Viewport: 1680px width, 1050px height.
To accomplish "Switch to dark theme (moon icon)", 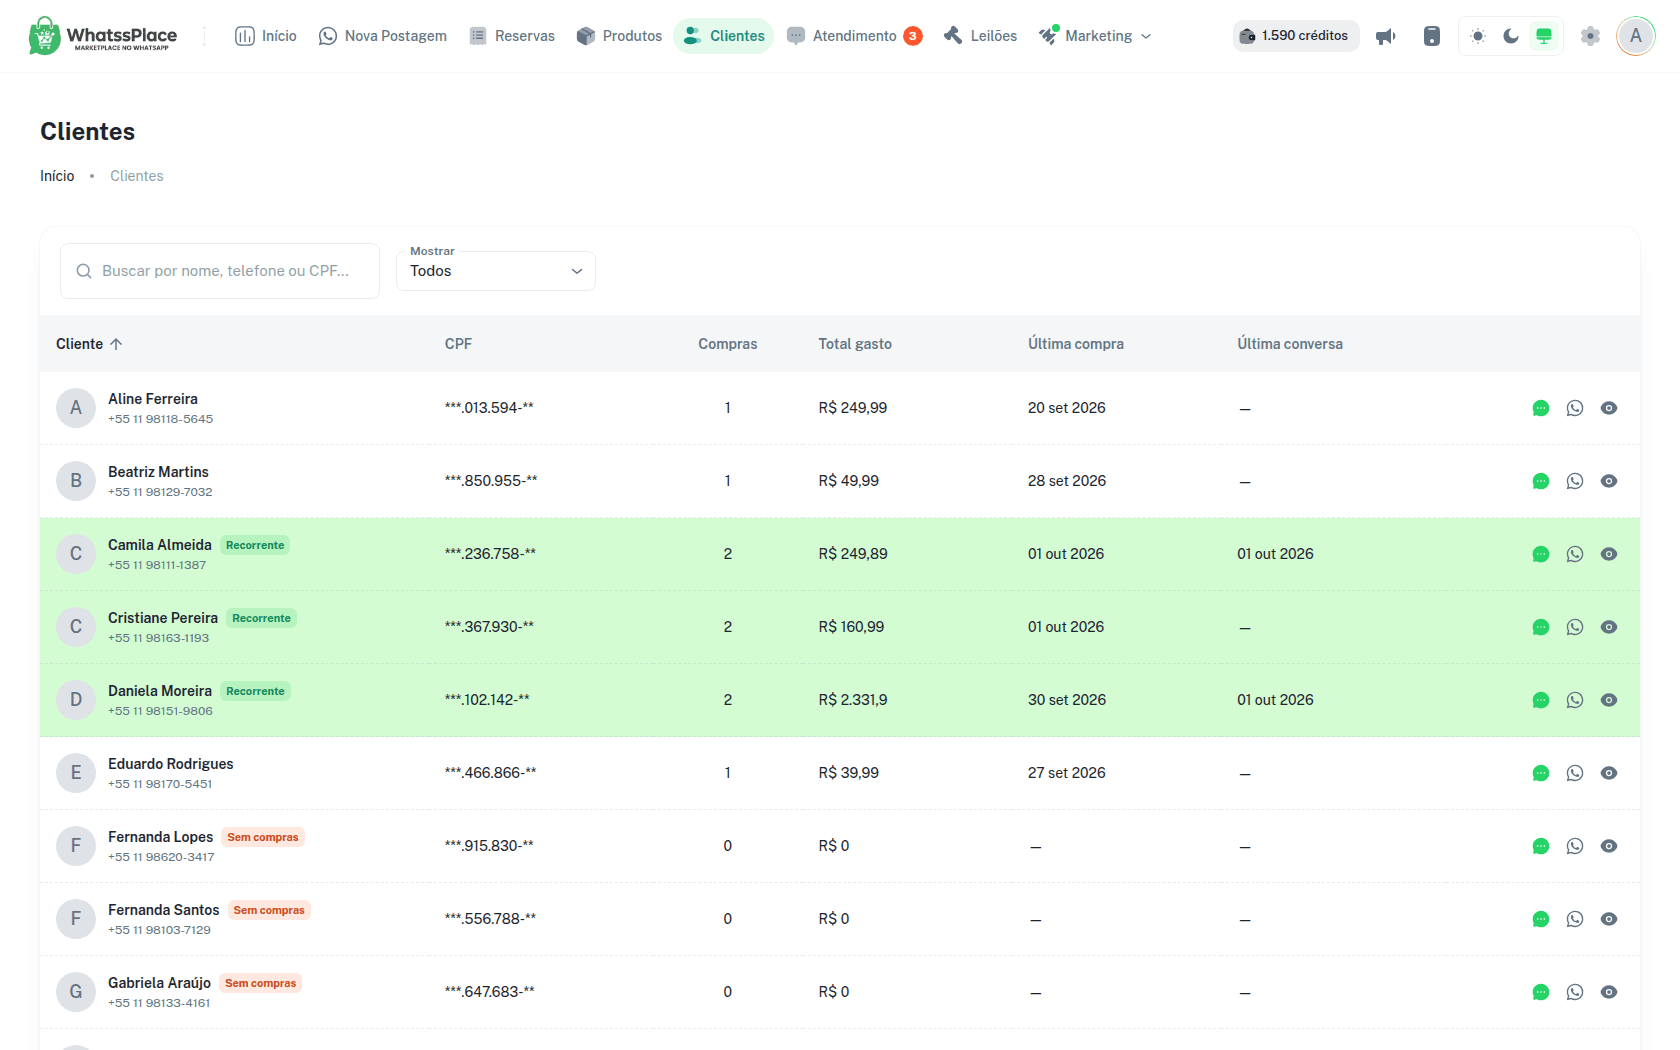I will [x=1511, y=36].
